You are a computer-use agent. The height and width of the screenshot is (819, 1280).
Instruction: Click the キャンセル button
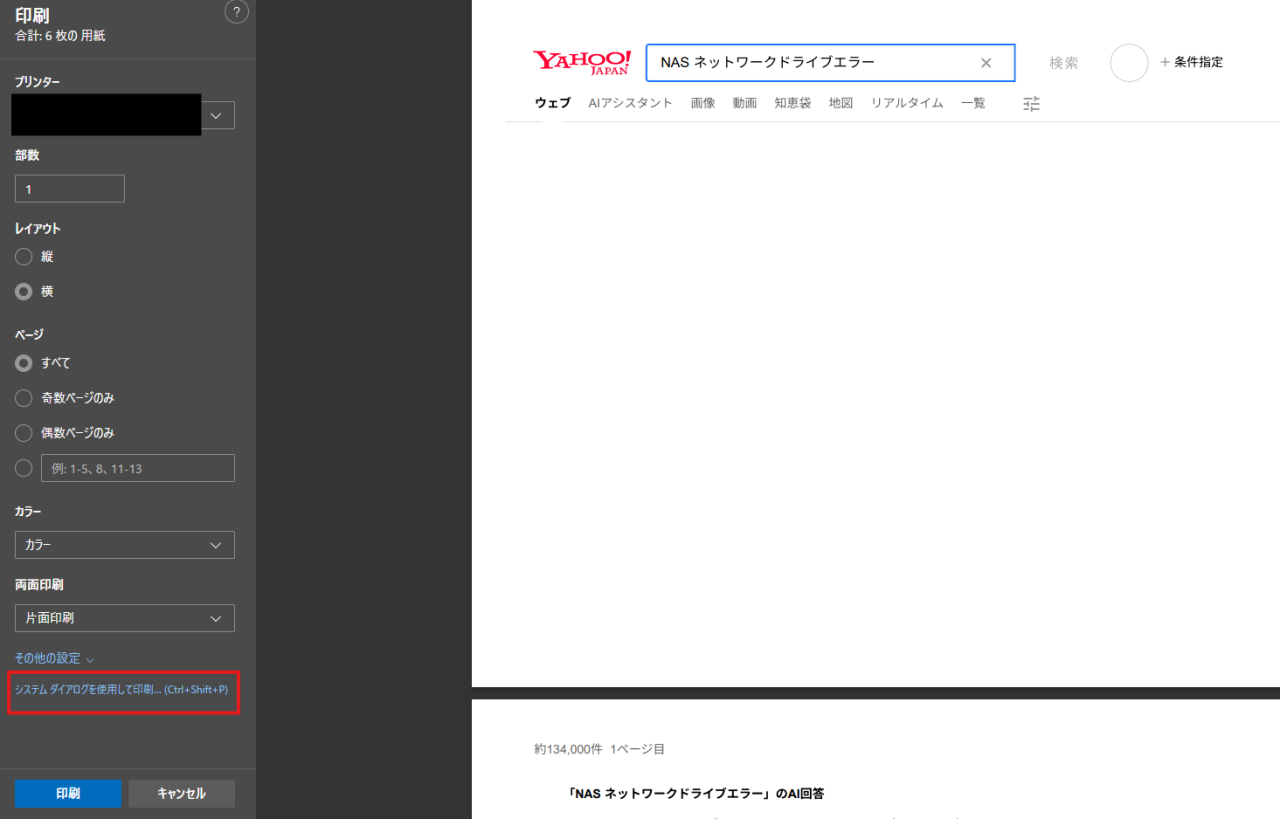pos(181,793)
